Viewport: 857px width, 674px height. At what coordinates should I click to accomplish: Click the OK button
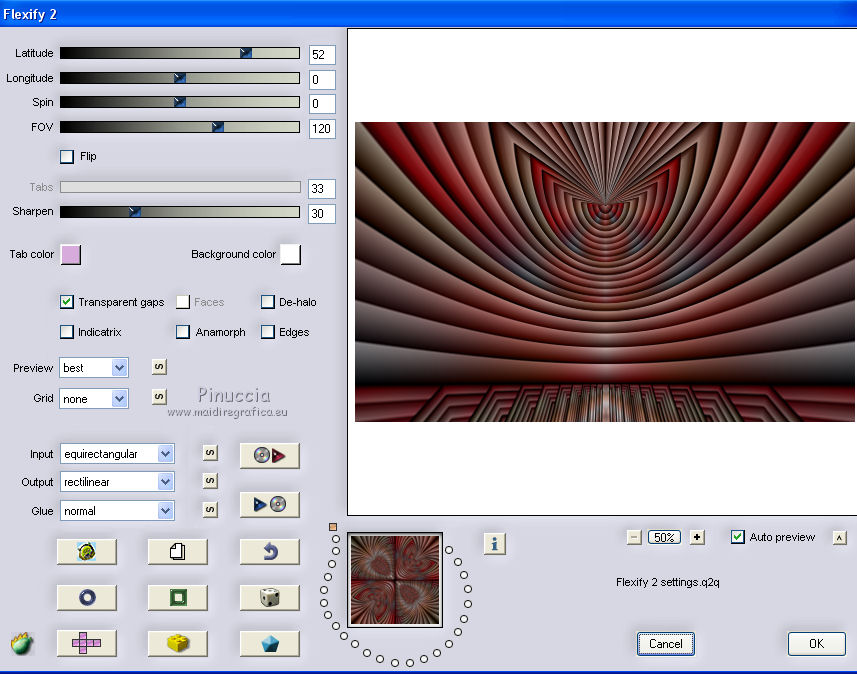point(817,644)
